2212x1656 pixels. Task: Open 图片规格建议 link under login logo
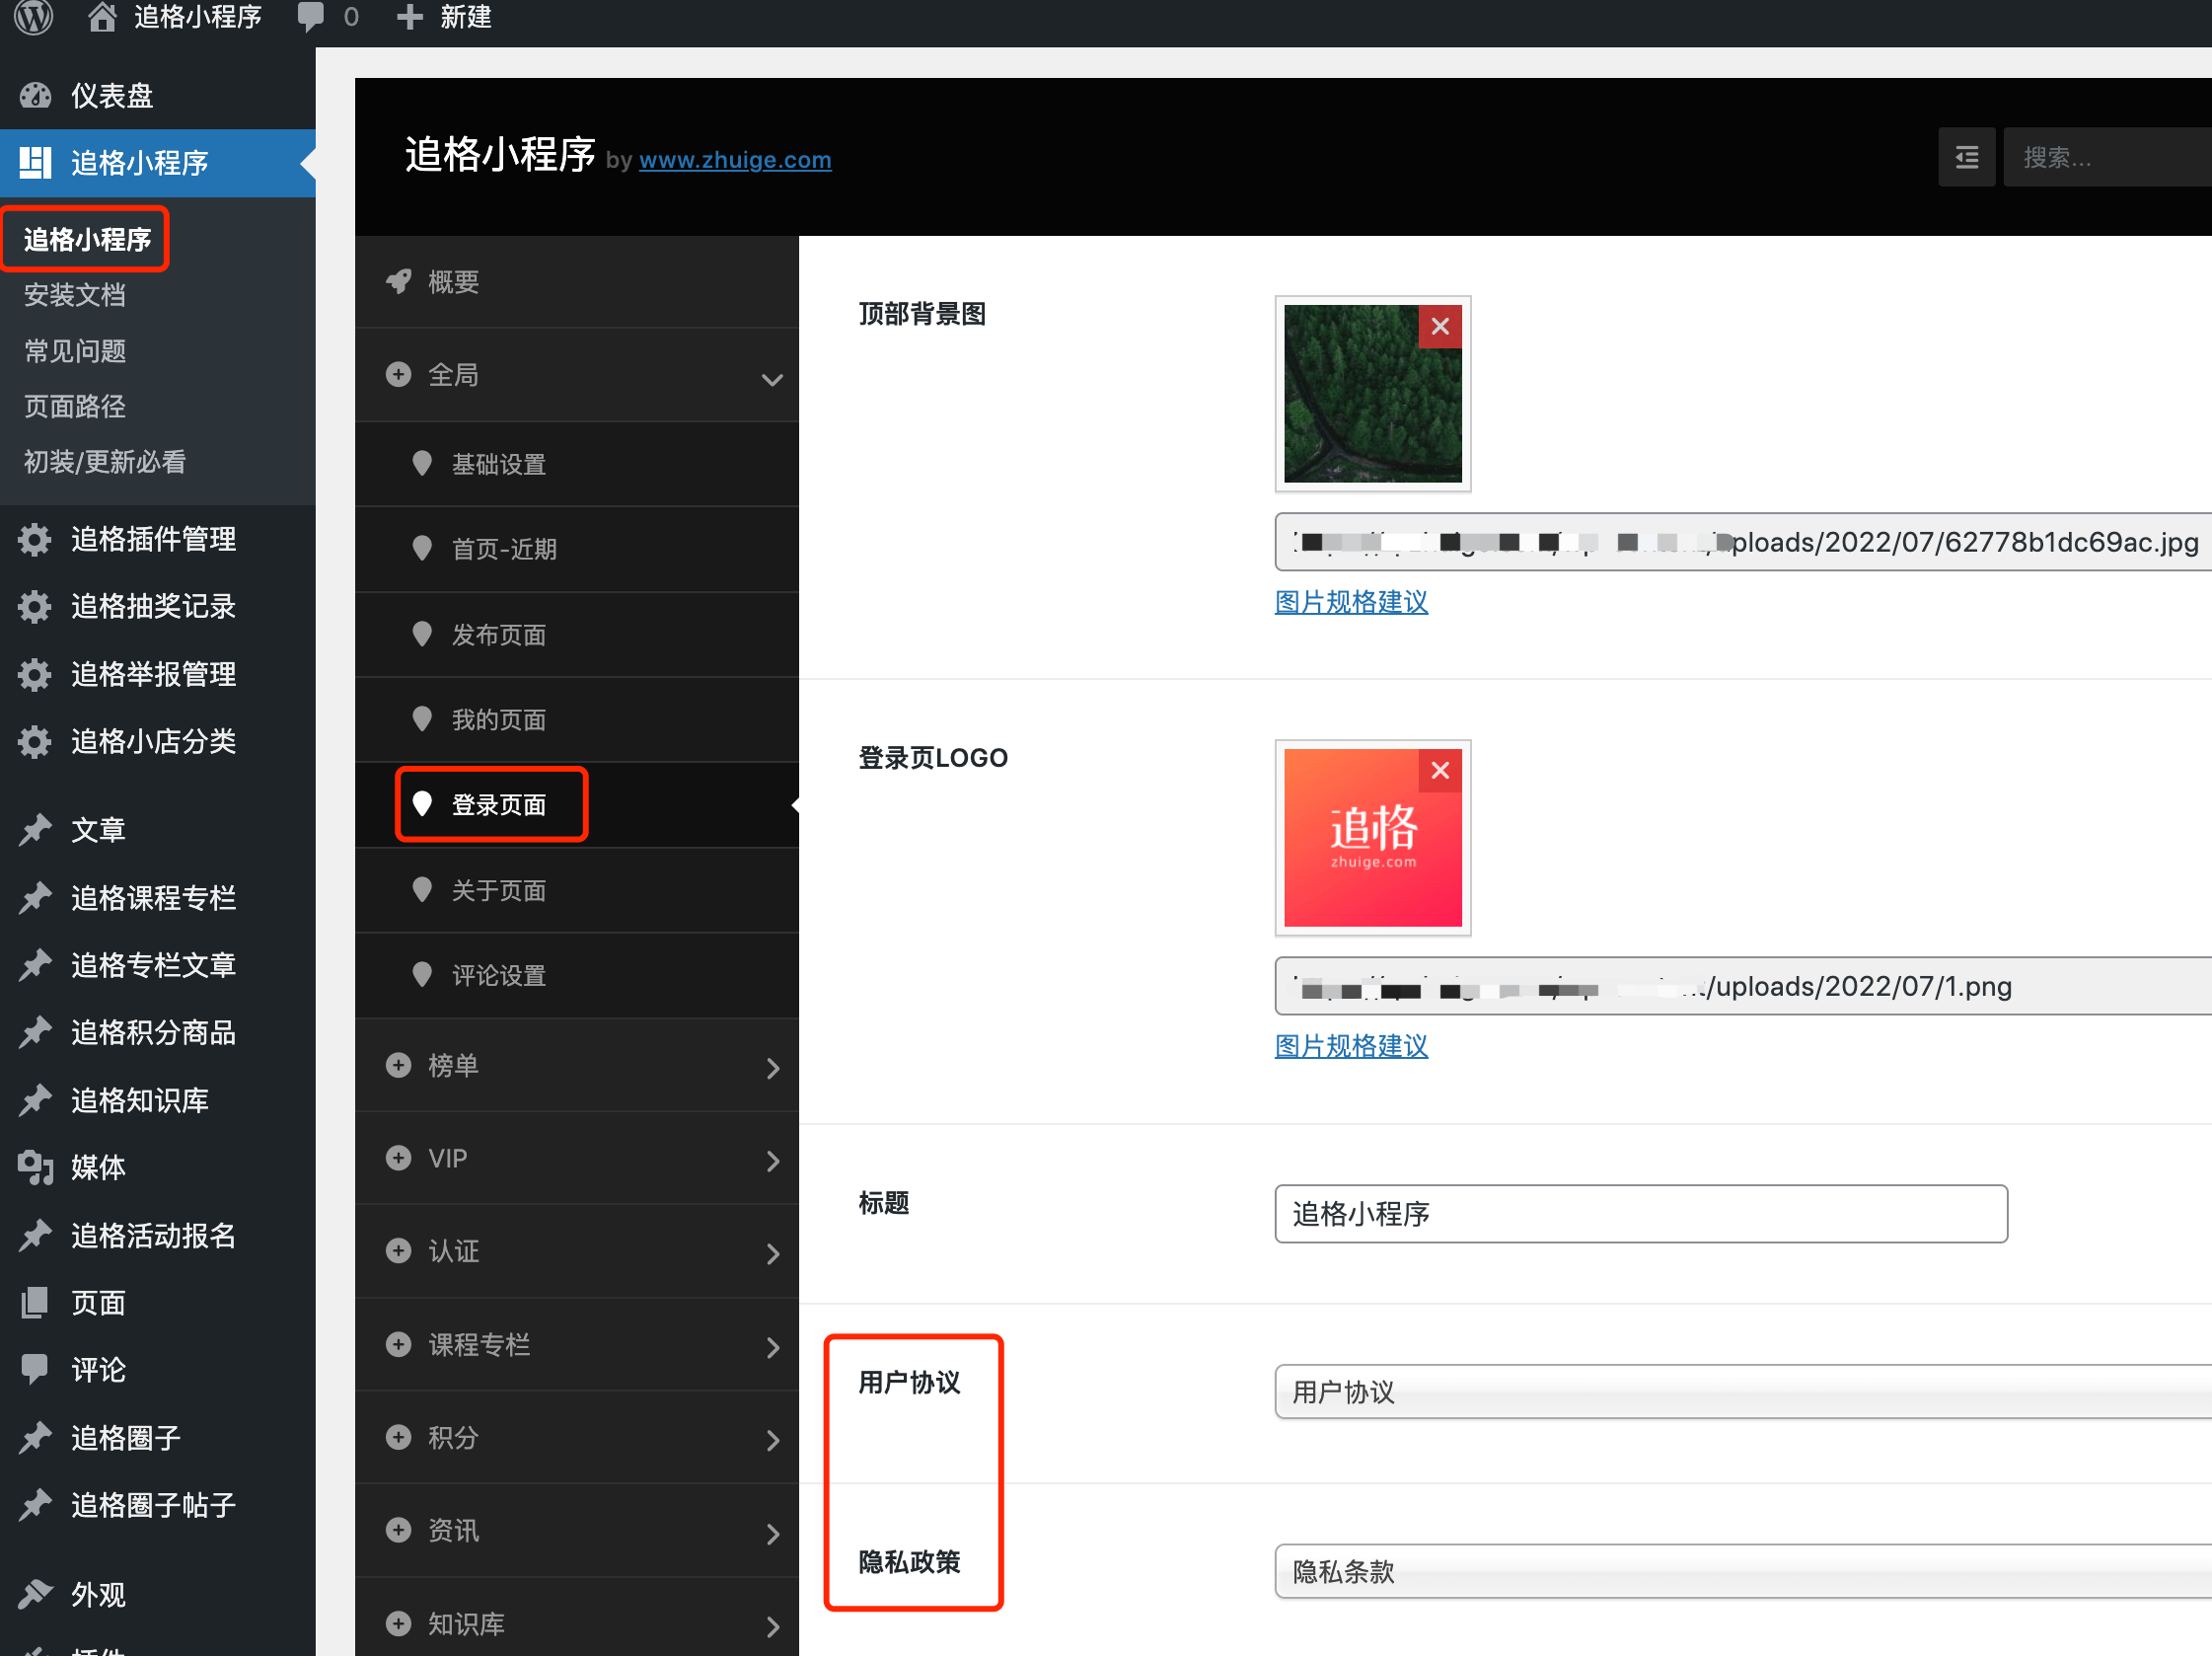point(1351,1046)
